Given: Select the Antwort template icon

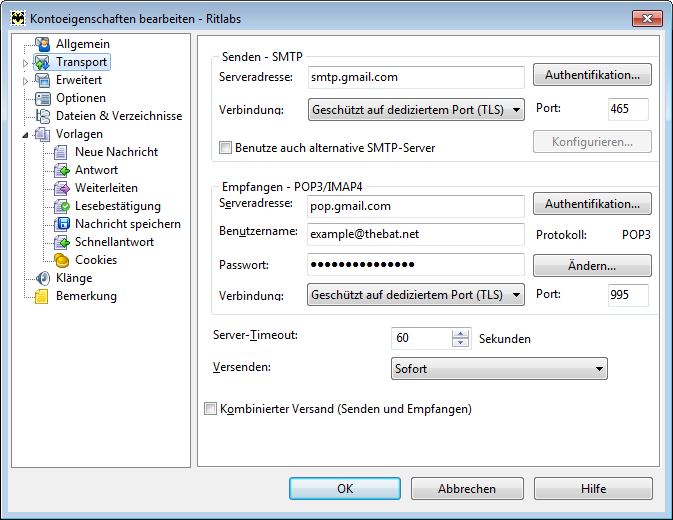Looking at the screenshot, I should click(x=62, y=170).
